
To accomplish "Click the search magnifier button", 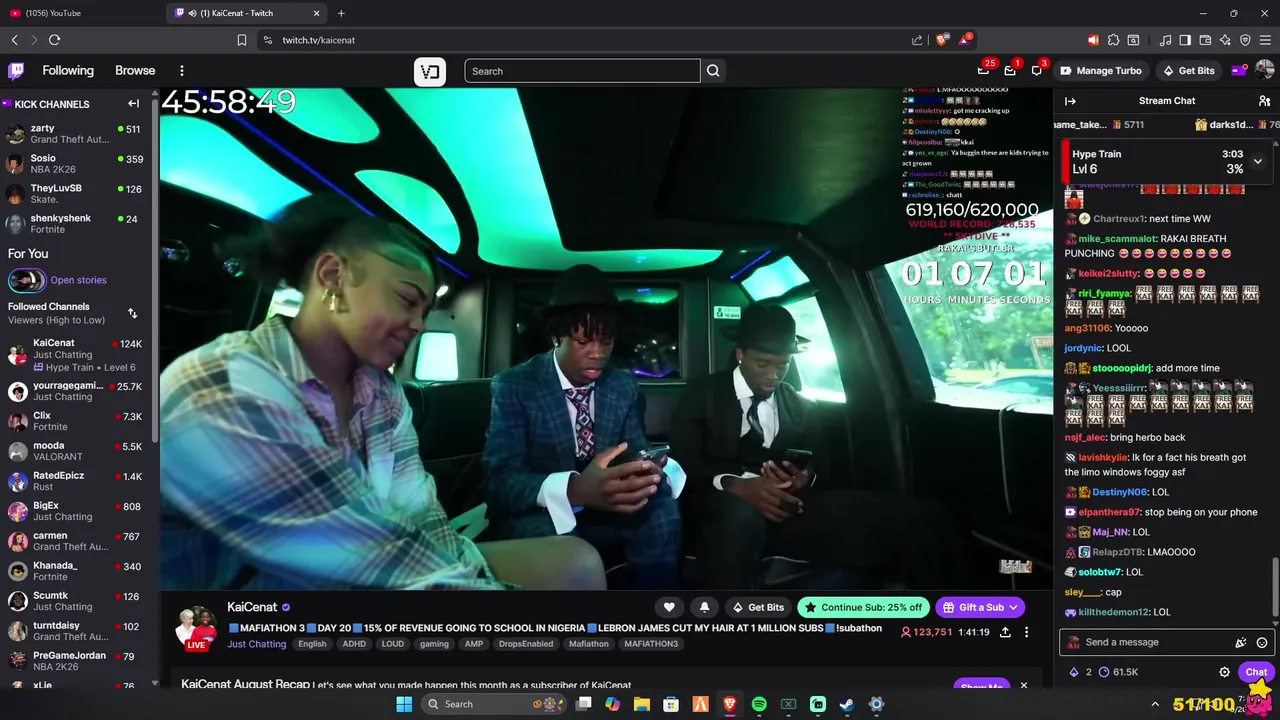I will tap(713, 71).
